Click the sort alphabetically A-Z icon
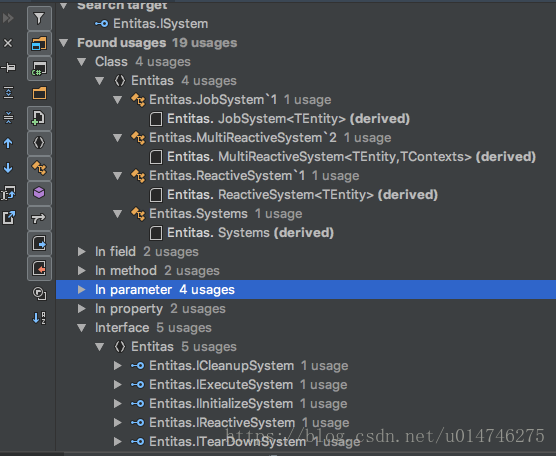Screen dimensions: 556x456 39,318
